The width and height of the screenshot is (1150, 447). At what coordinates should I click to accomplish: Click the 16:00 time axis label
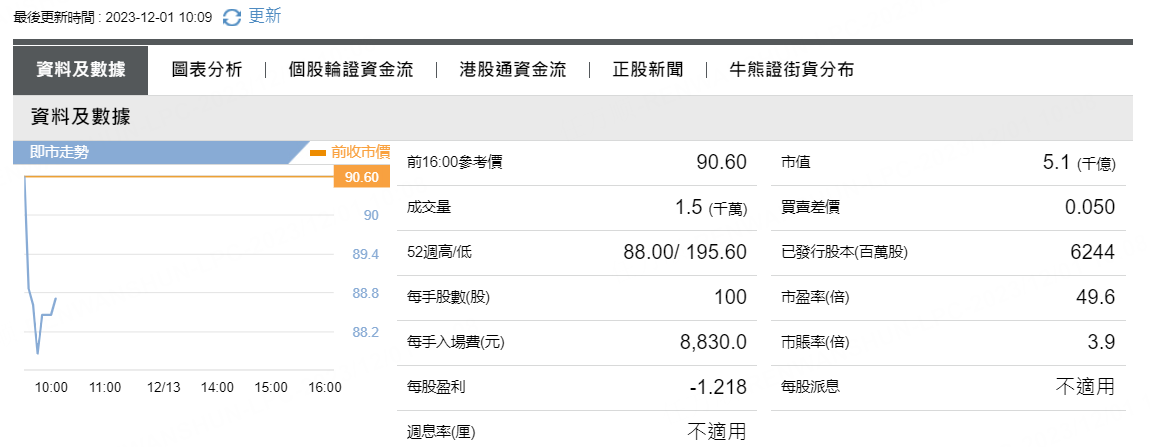pos(325,388)
